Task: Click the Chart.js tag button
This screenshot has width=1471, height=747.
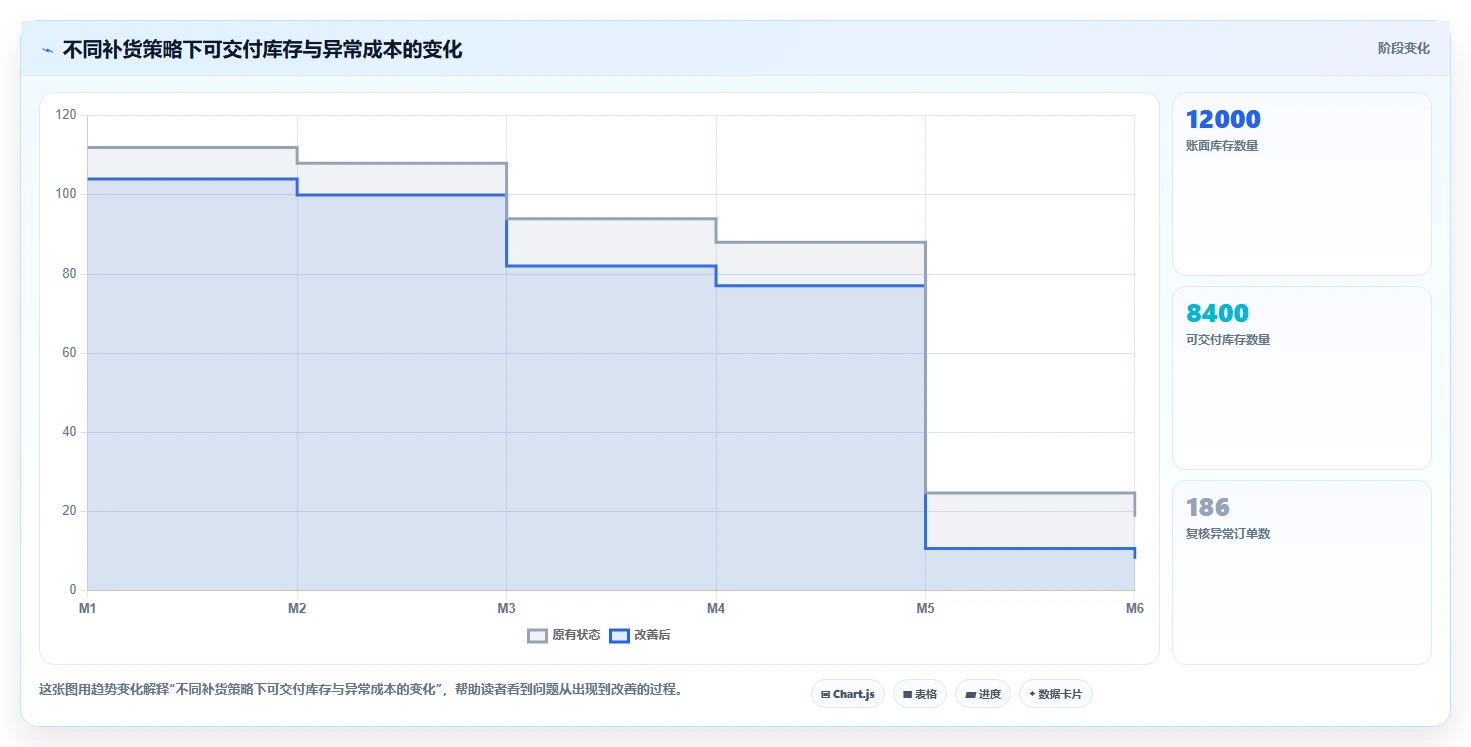Action: click(848, 694)
